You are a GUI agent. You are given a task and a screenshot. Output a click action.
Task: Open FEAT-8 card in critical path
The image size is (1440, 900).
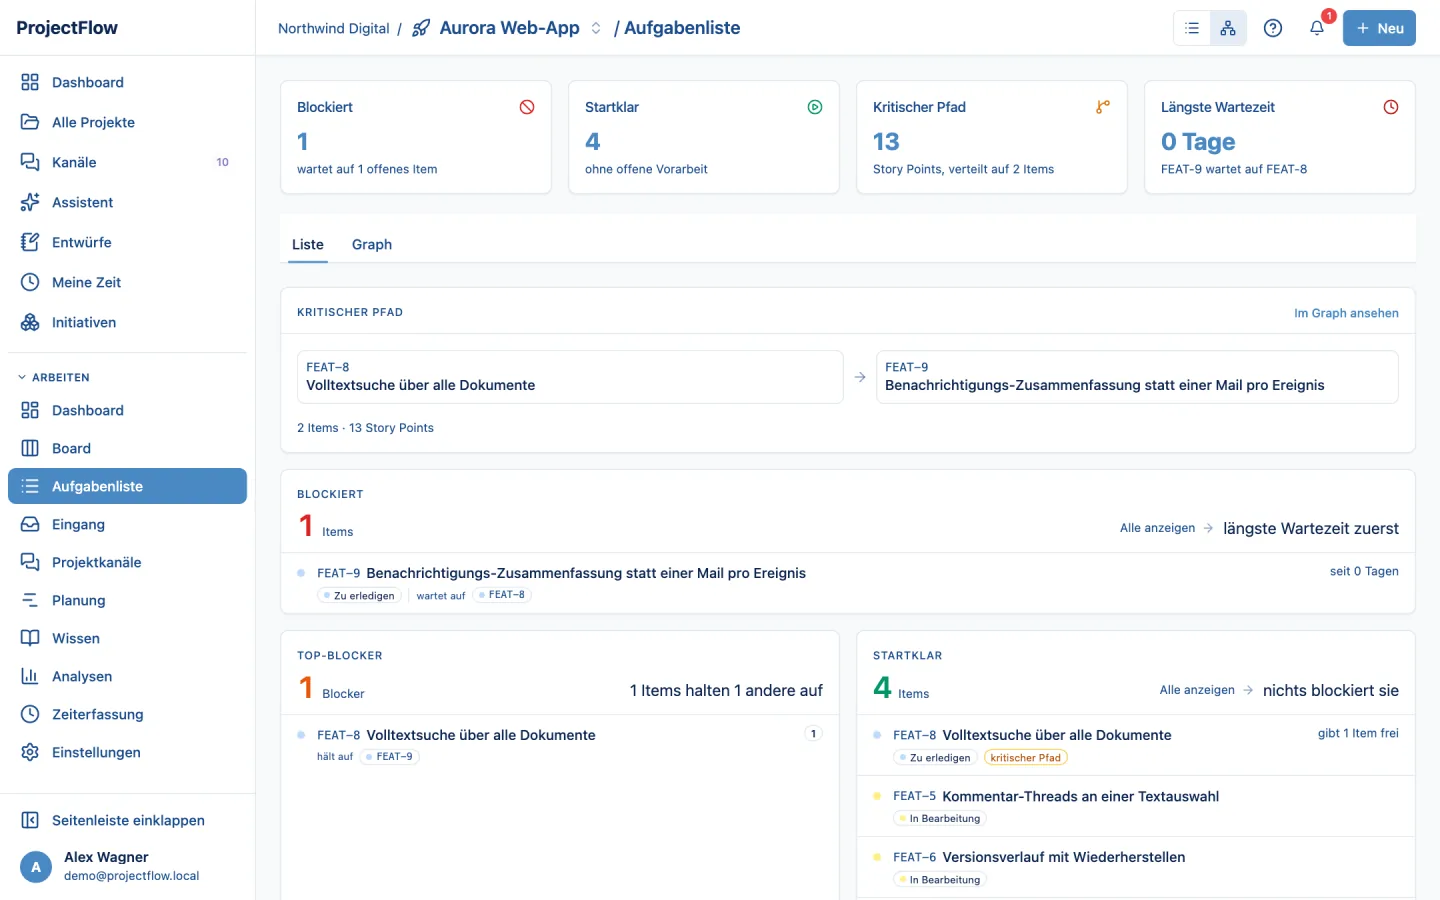point(570,377)
